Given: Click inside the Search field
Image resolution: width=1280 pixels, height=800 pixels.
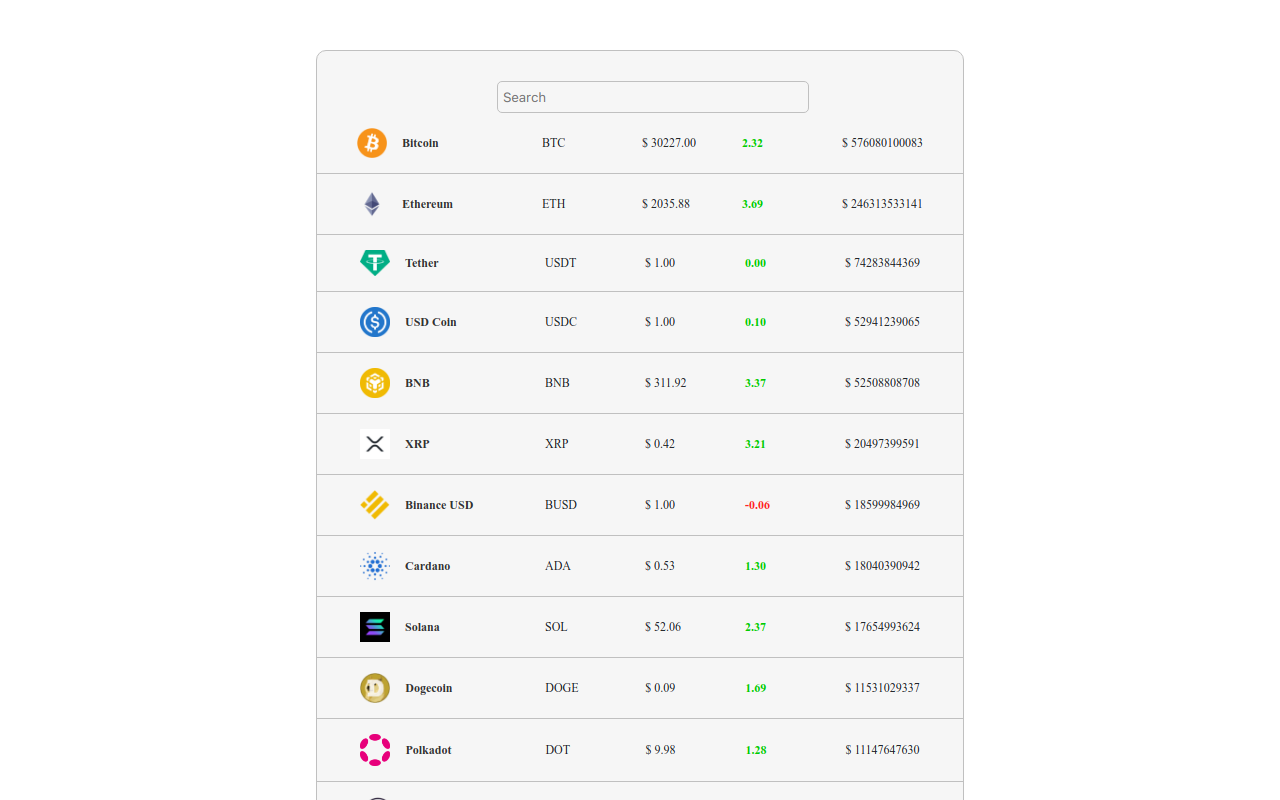Looking at the screenshot, I should click(x=652, y=97).
